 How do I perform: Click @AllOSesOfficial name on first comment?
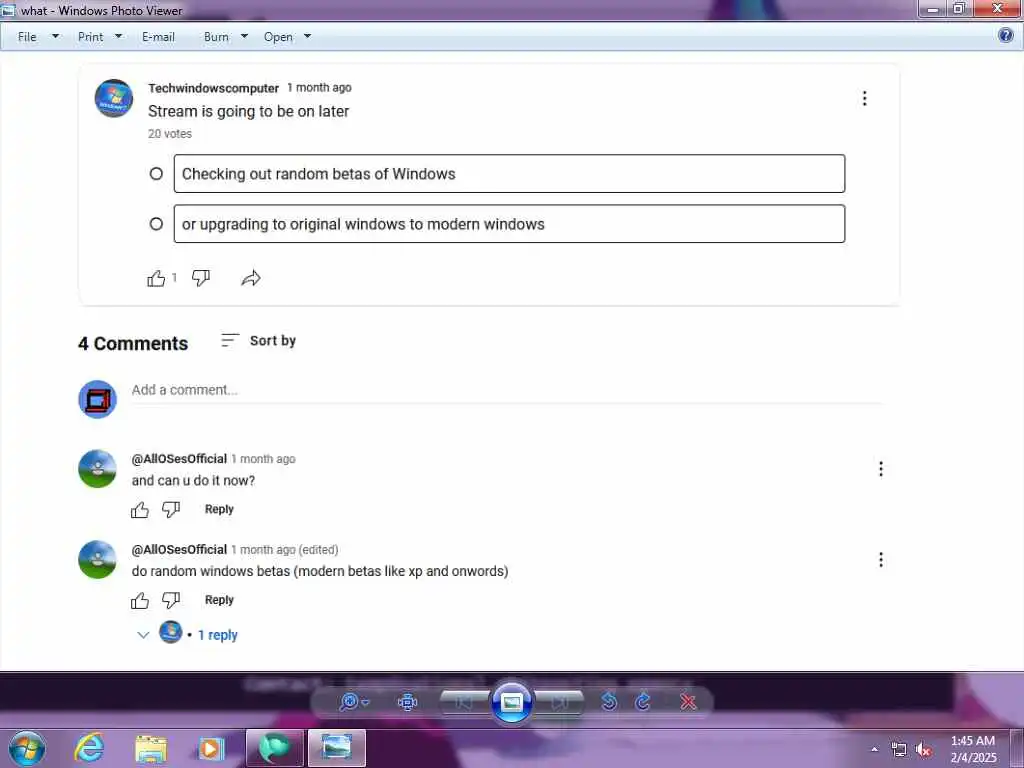(x=179, y=459)
